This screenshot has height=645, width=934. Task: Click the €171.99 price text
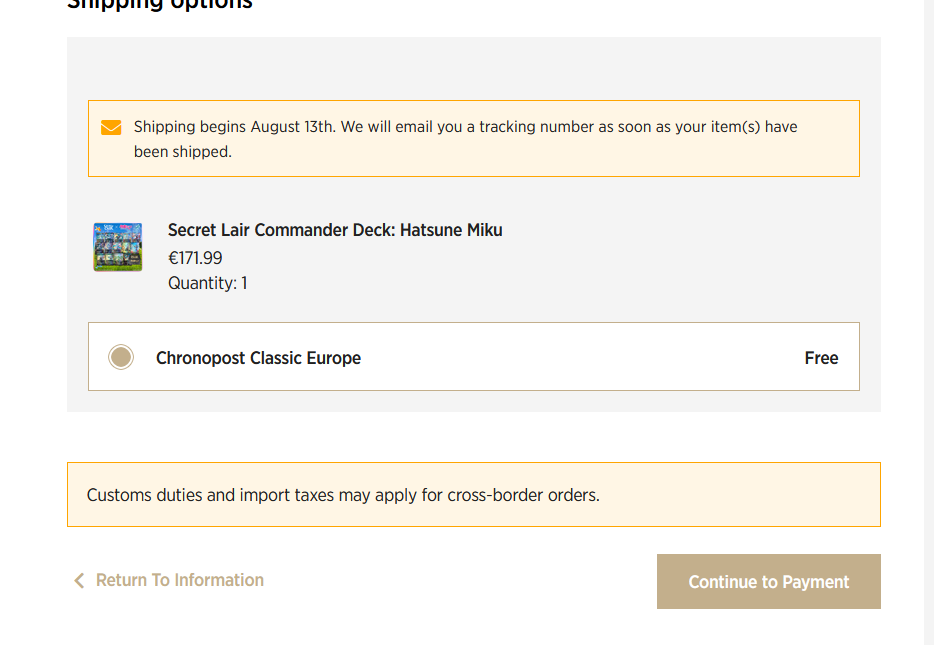tap(195, 258)
